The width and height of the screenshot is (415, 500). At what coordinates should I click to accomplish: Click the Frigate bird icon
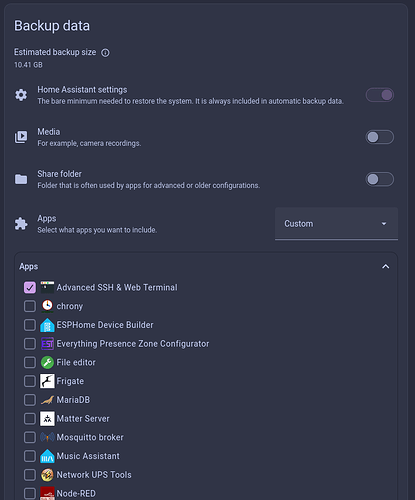47,381
